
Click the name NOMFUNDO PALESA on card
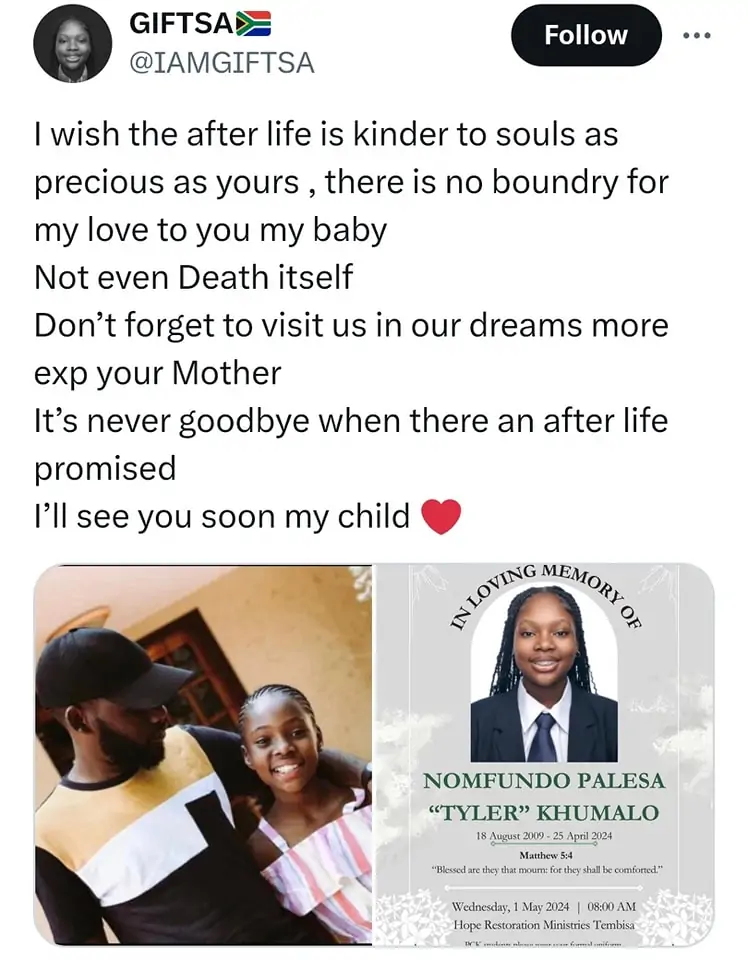click(544, 781)
